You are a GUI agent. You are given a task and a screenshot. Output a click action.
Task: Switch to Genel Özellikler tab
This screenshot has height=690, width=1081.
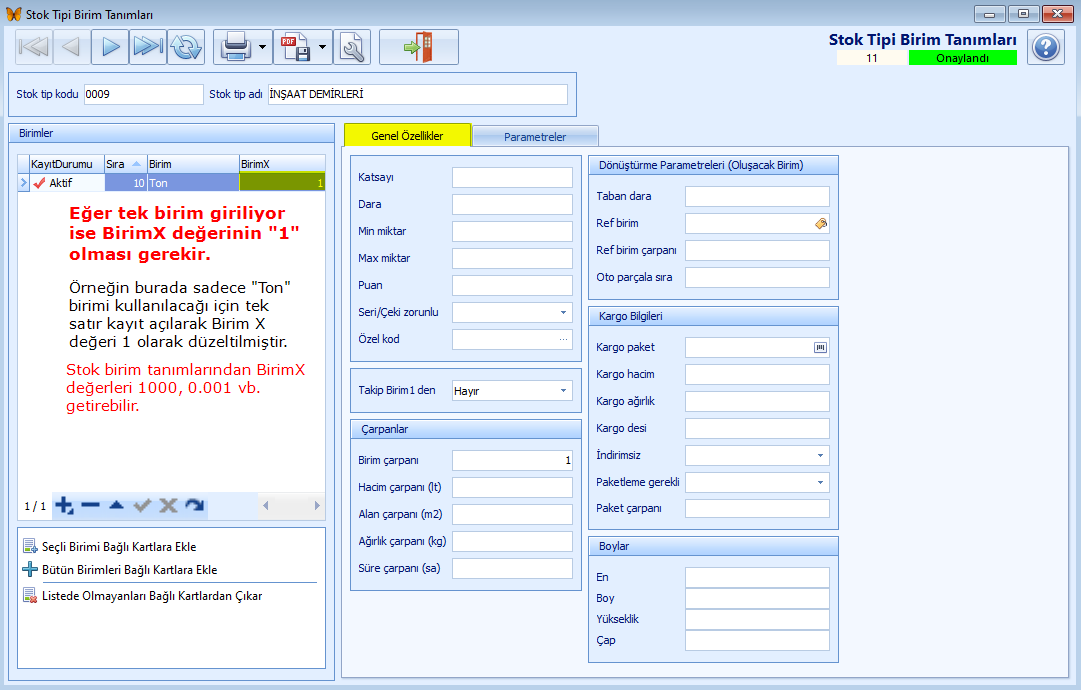point(407,136)
